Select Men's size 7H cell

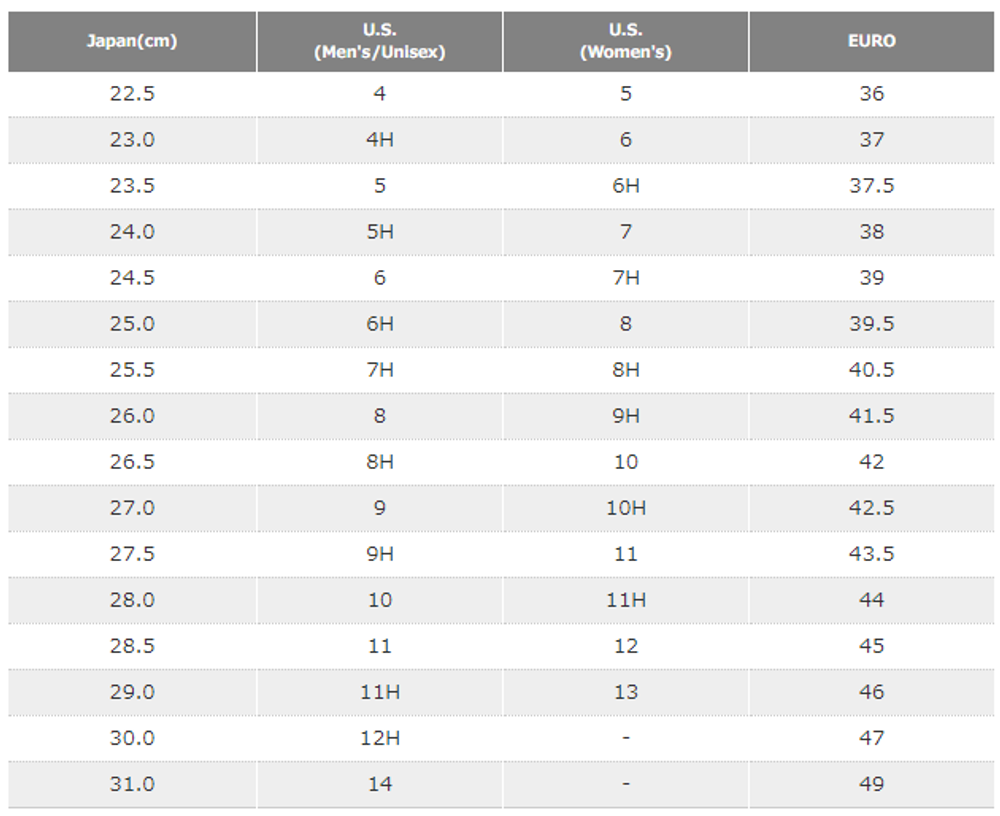point(379,370)
